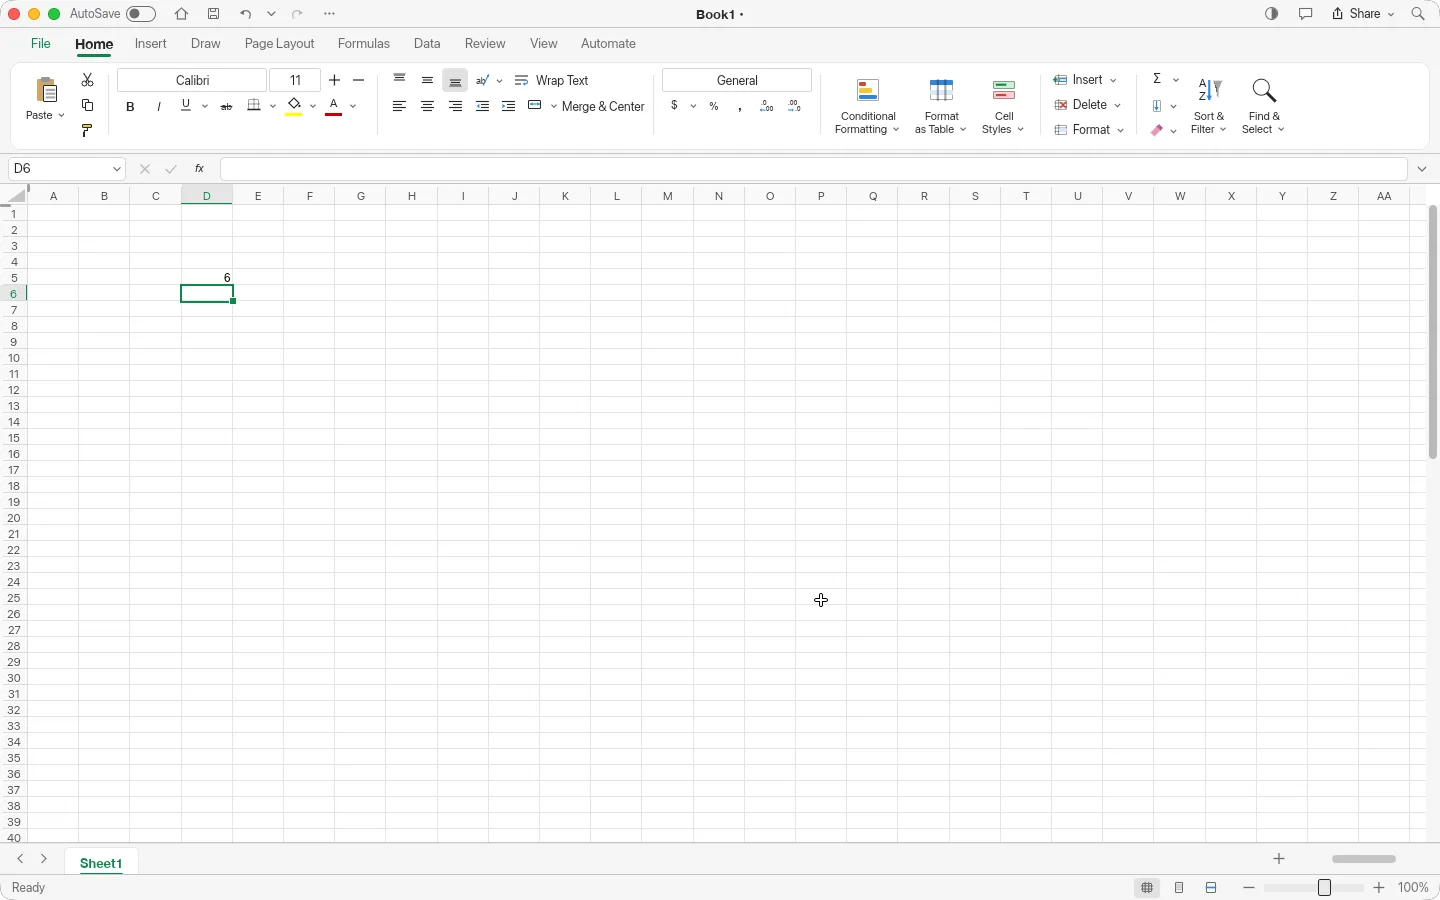Strike through text with strikethrough icon

227,106
